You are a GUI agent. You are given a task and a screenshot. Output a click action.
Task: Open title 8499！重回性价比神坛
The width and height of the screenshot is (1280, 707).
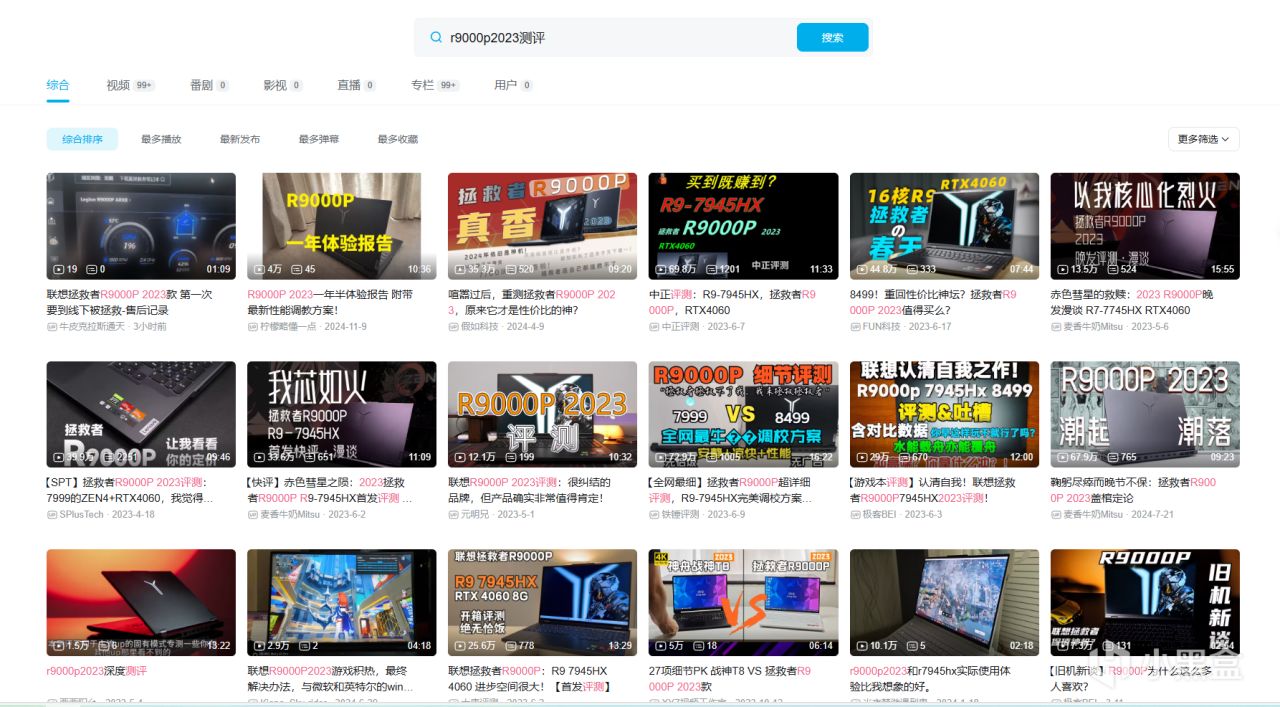click(934, 302)
